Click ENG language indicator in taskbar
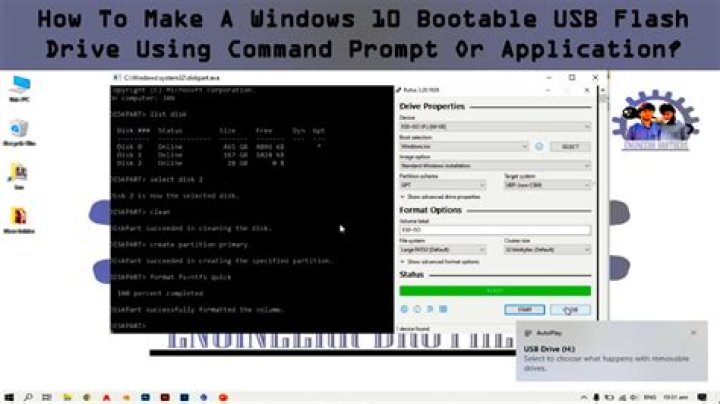This screenshot has height=404, width=720. (649, 397)
